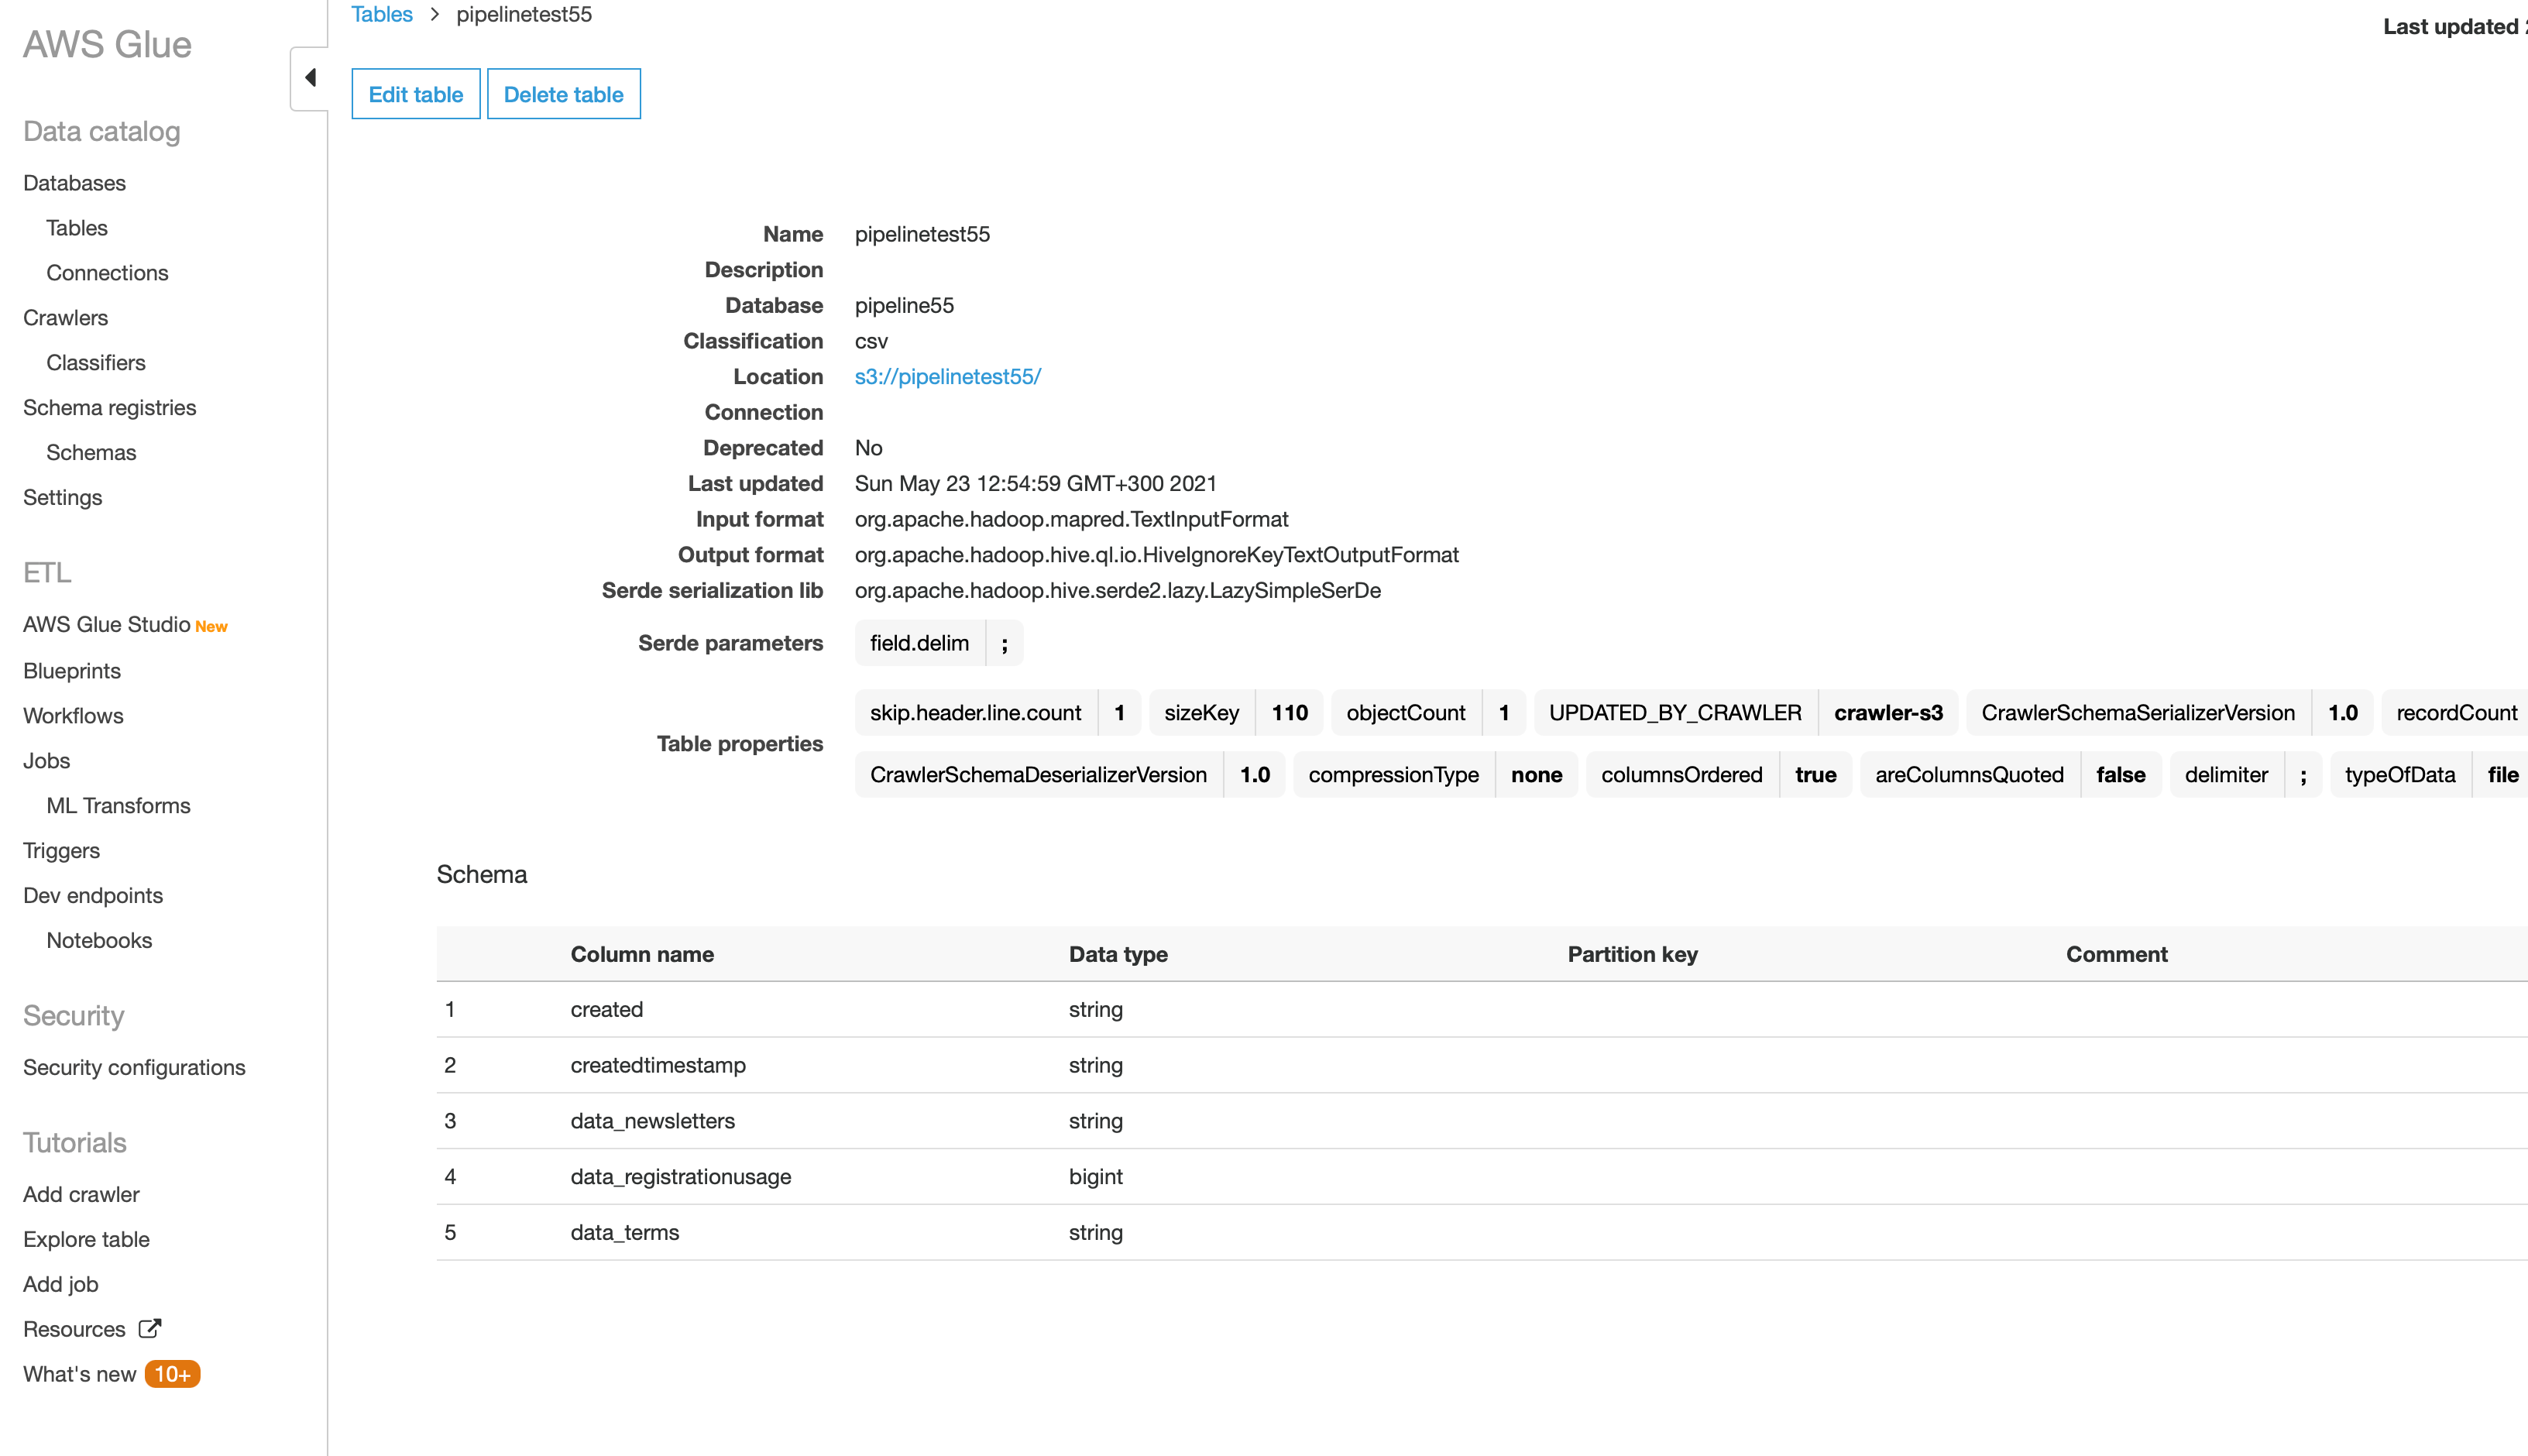Click the What's new 10+ badge
The image size is (2528, 1456).
(x=172, y=1374)
